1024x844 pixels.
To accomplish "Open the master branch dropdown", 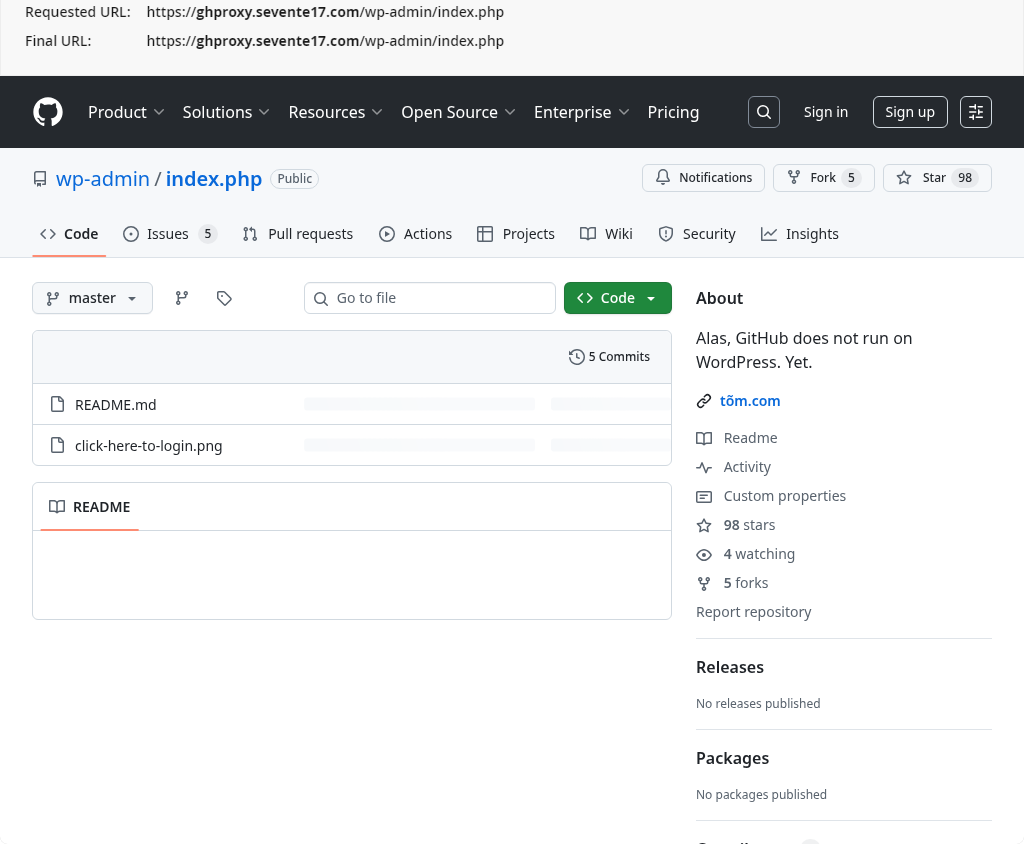I will (92, 298).
